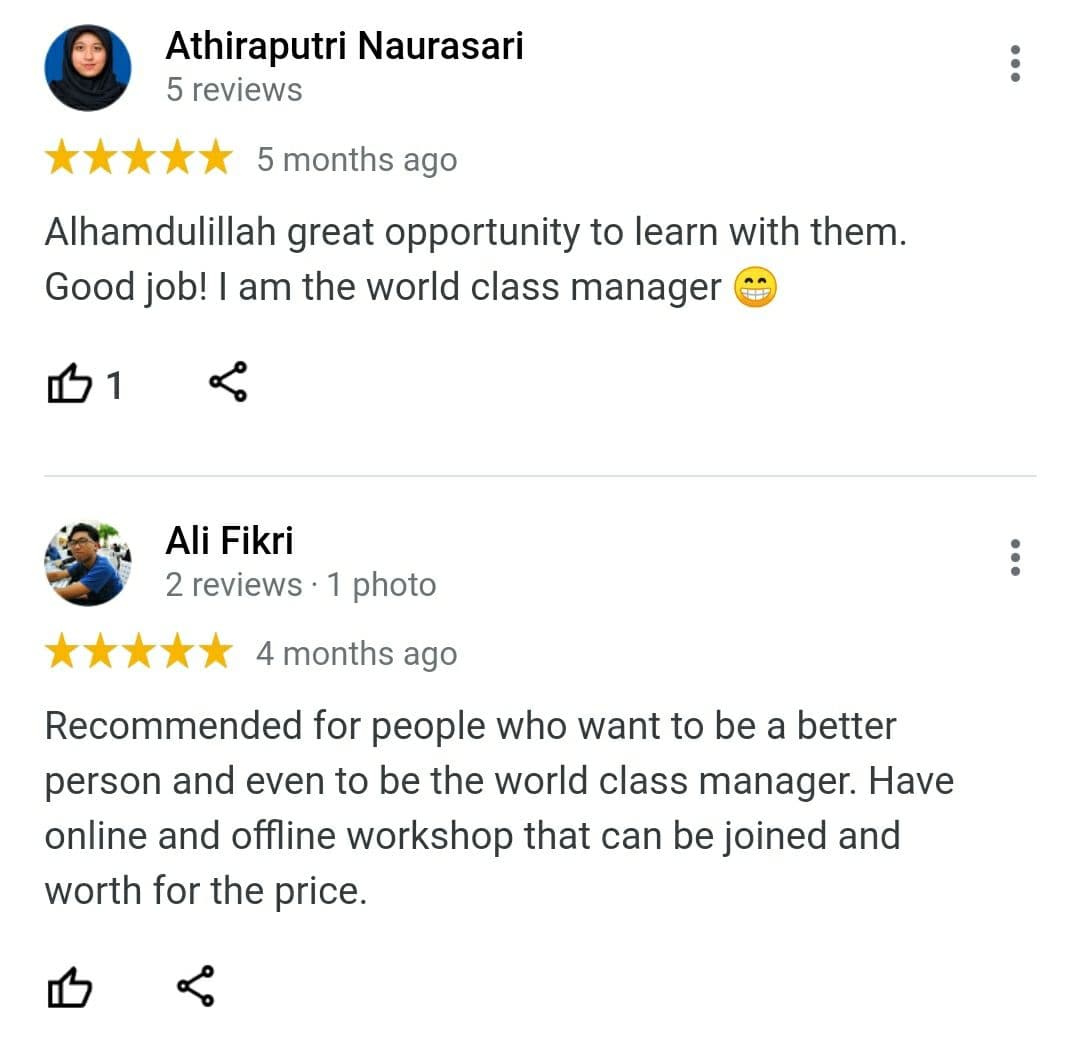This screenshot has height=1052, width=1080.
Task: Click the like count 1 on first review
Action: 114,385
